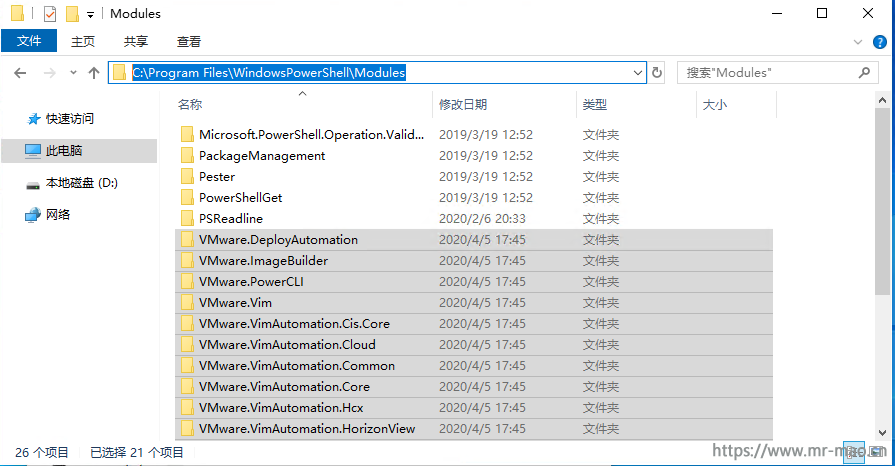The image size is (895, 466).
Task: Click PSReadline date 2020/2/6 20:33
Action: tap(482, 219)
